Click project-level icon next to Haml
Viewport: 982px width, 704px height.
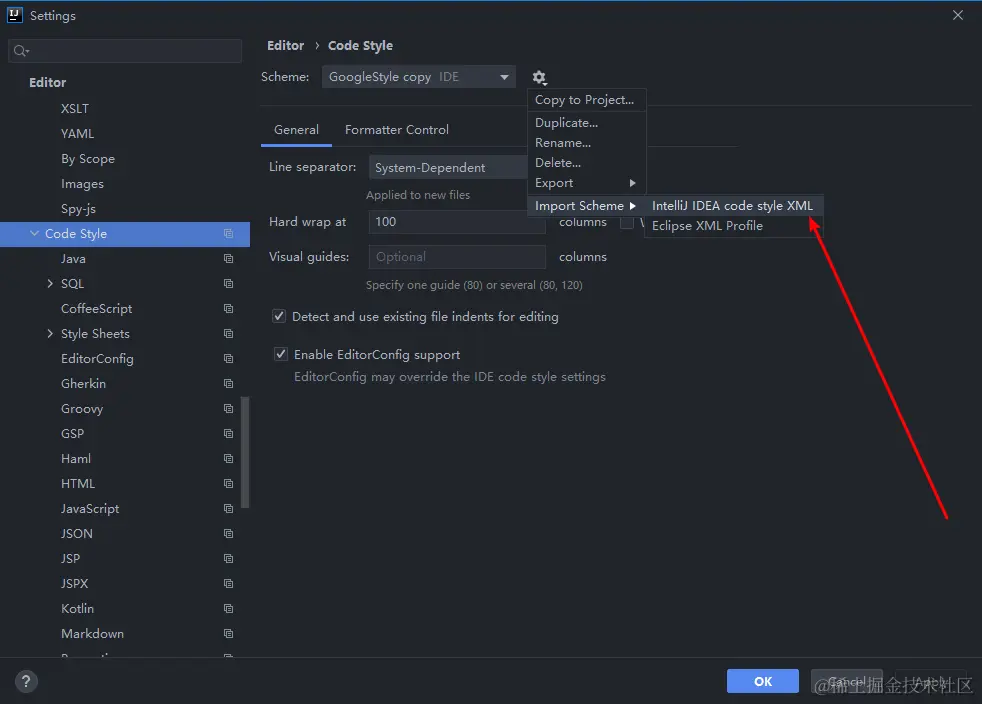(229, 458)
